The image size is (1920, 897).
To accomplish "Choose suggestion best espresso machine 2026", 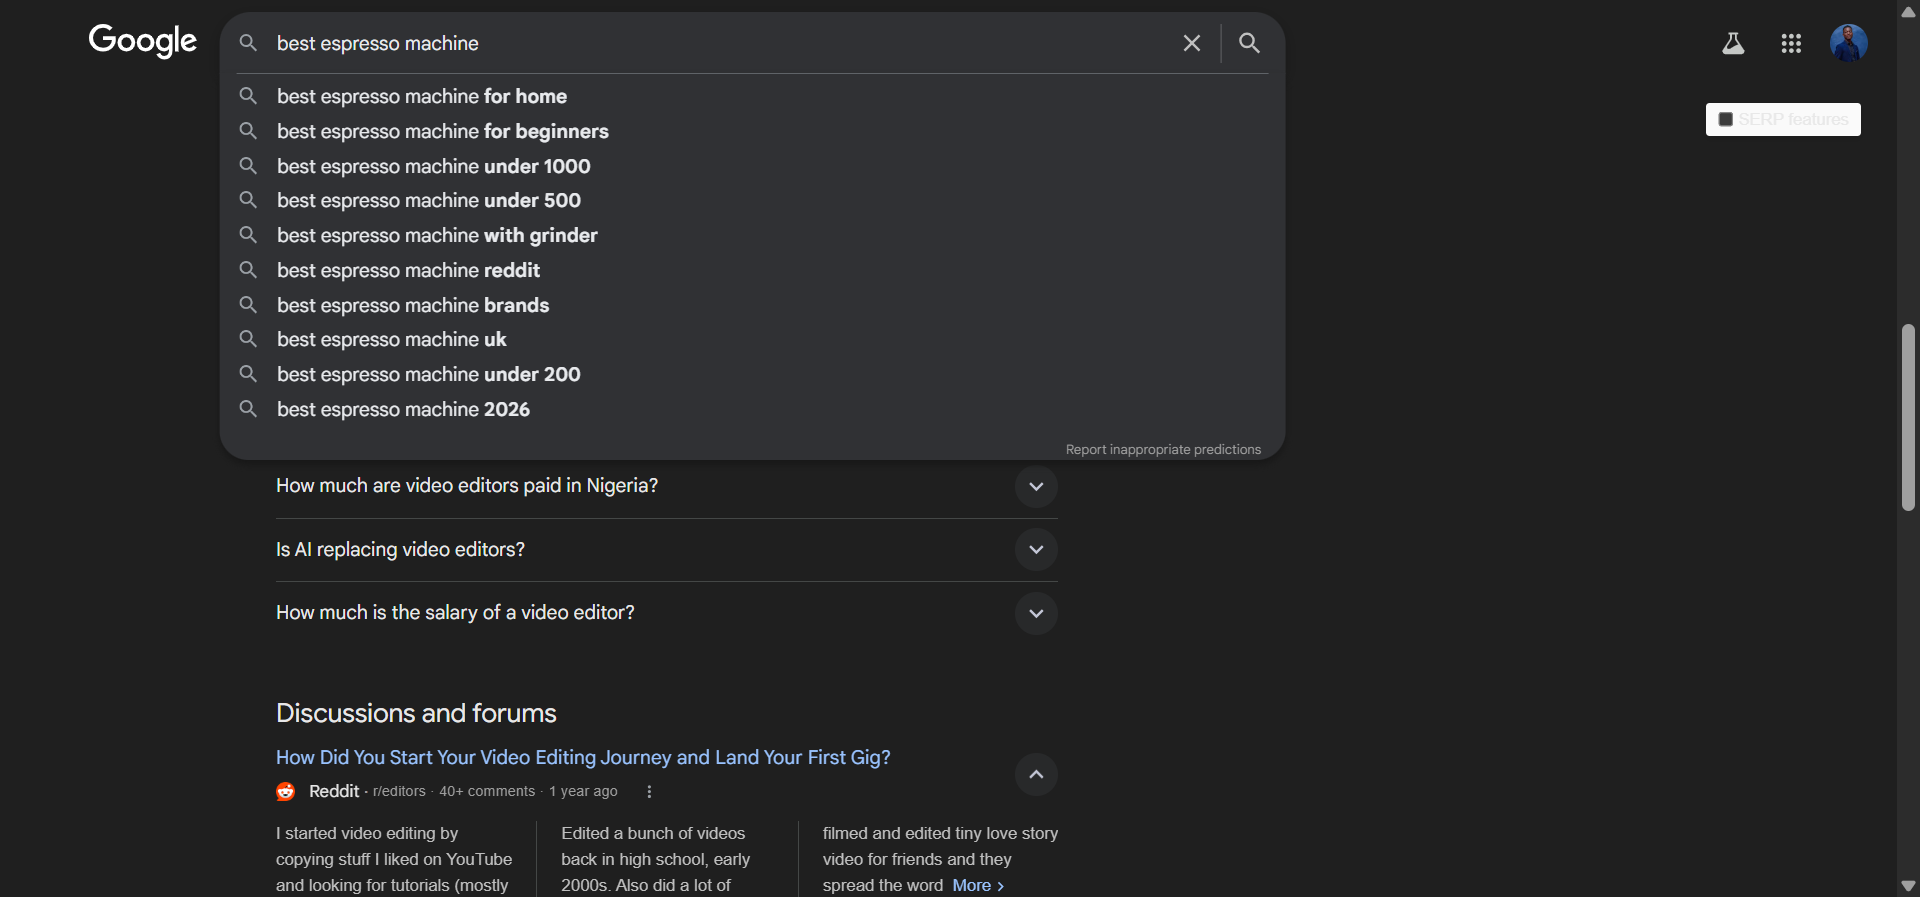I will (752, 409).
